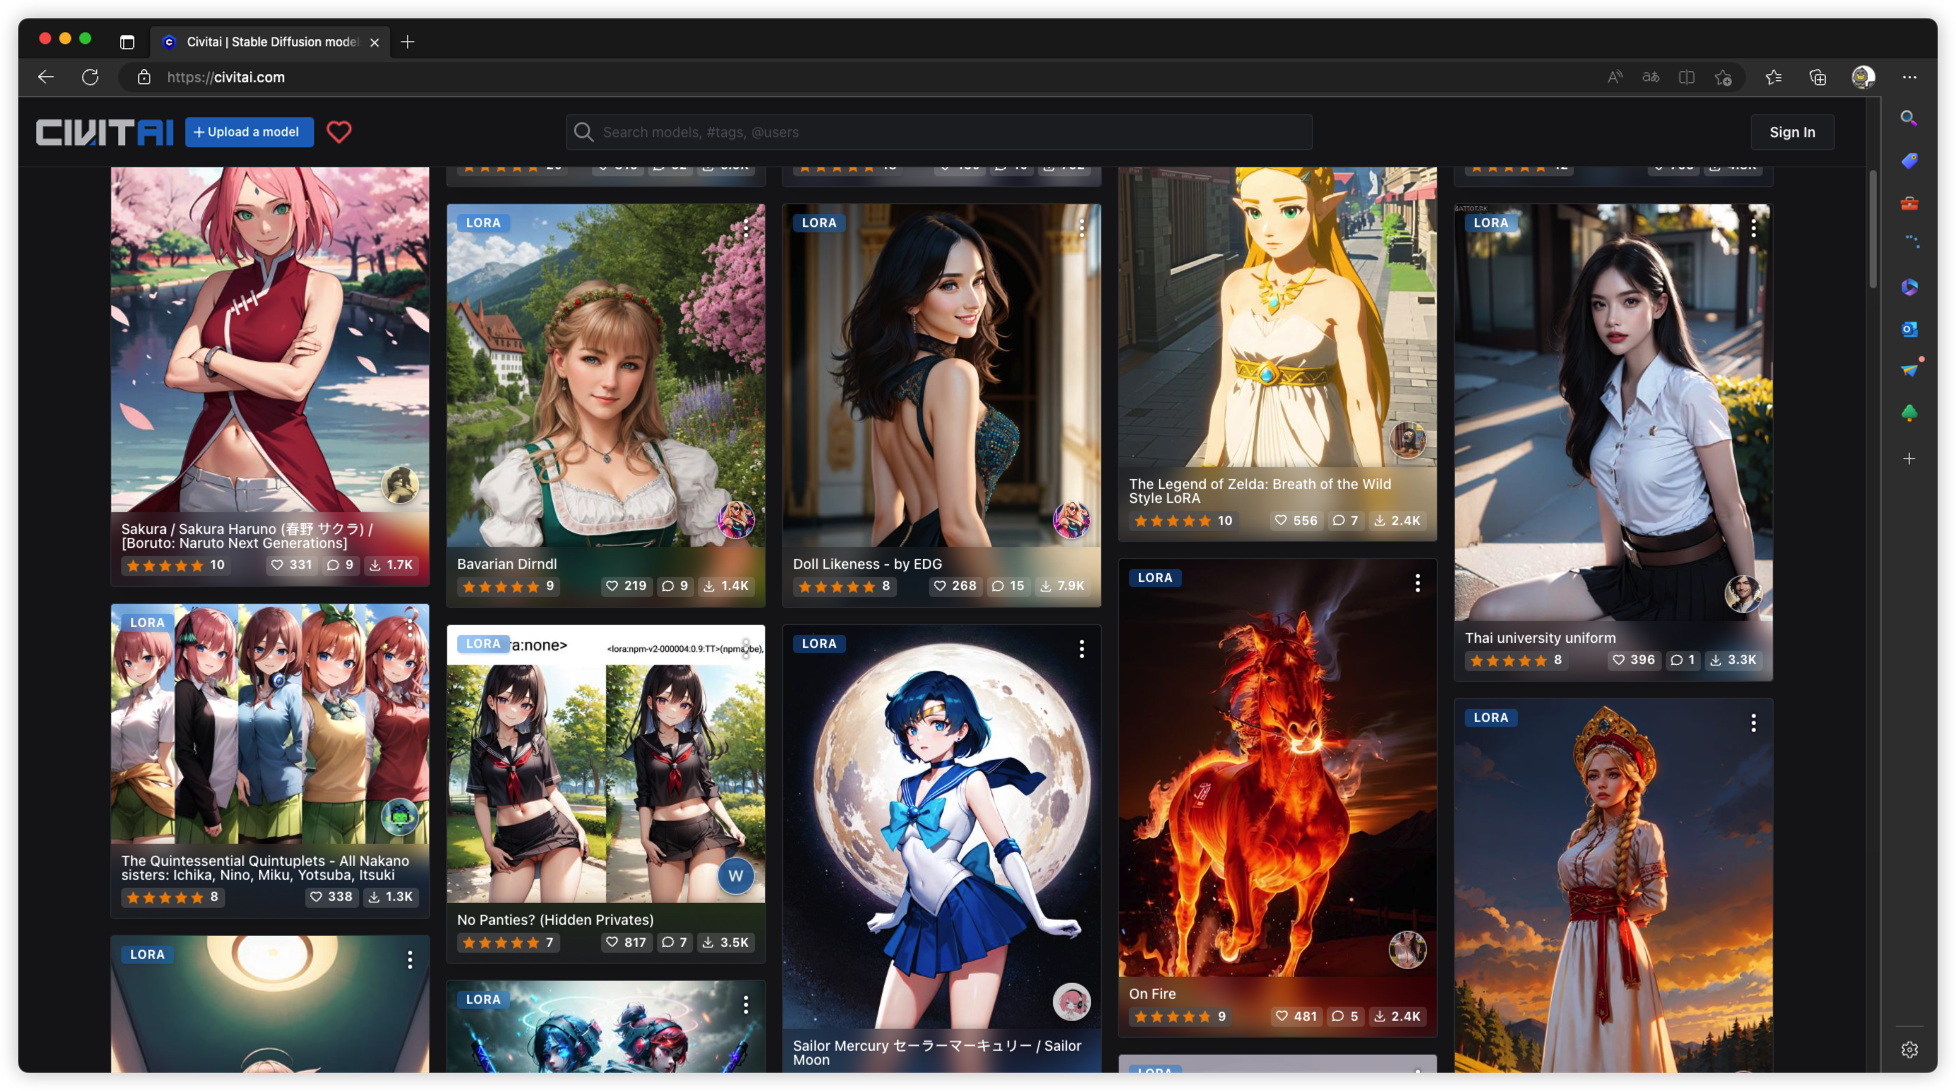Click the Upload a model button
This screenshot has height=1091, width=1956.
pyautogui.click(x=249, y=132)
